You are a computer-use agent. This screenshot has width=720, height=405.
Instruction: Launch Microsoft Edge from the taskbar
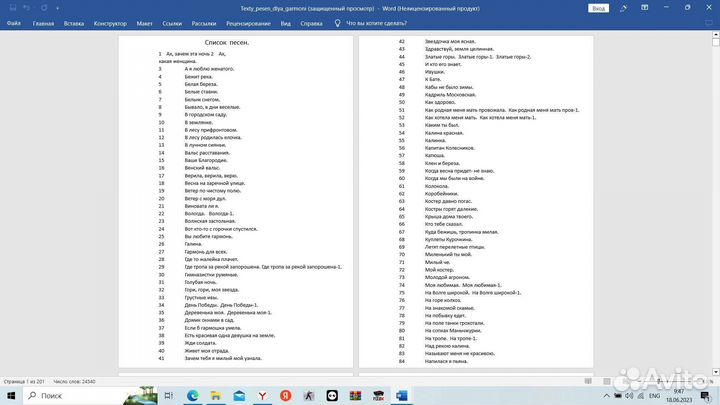tap(193, 397)
